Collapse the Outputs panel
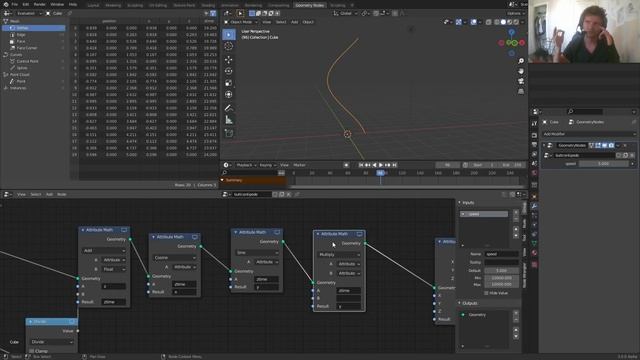Viewport: 640px width, 360px height. pos(459,303)
